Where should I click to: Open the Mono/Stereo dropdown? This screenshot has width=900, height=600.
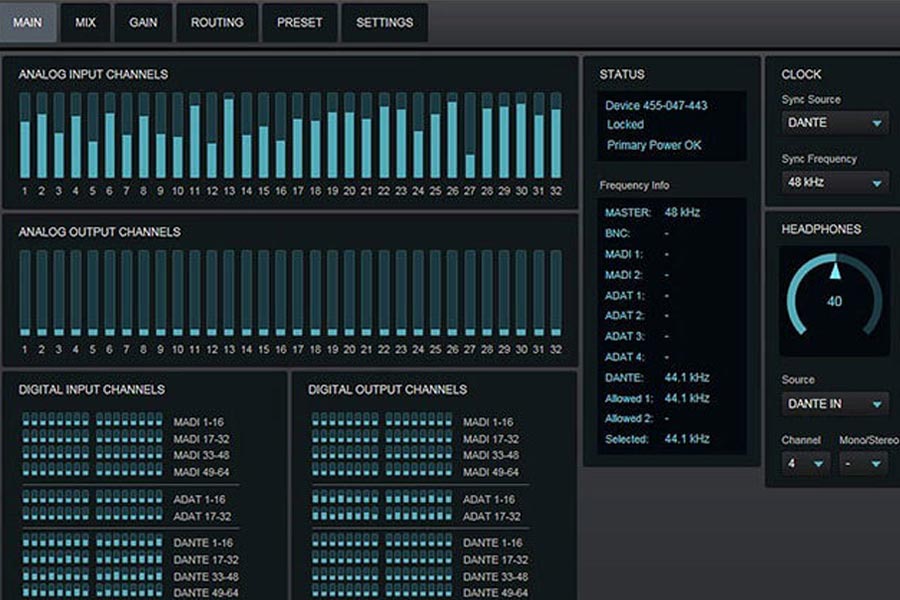[x=863, y=463]
